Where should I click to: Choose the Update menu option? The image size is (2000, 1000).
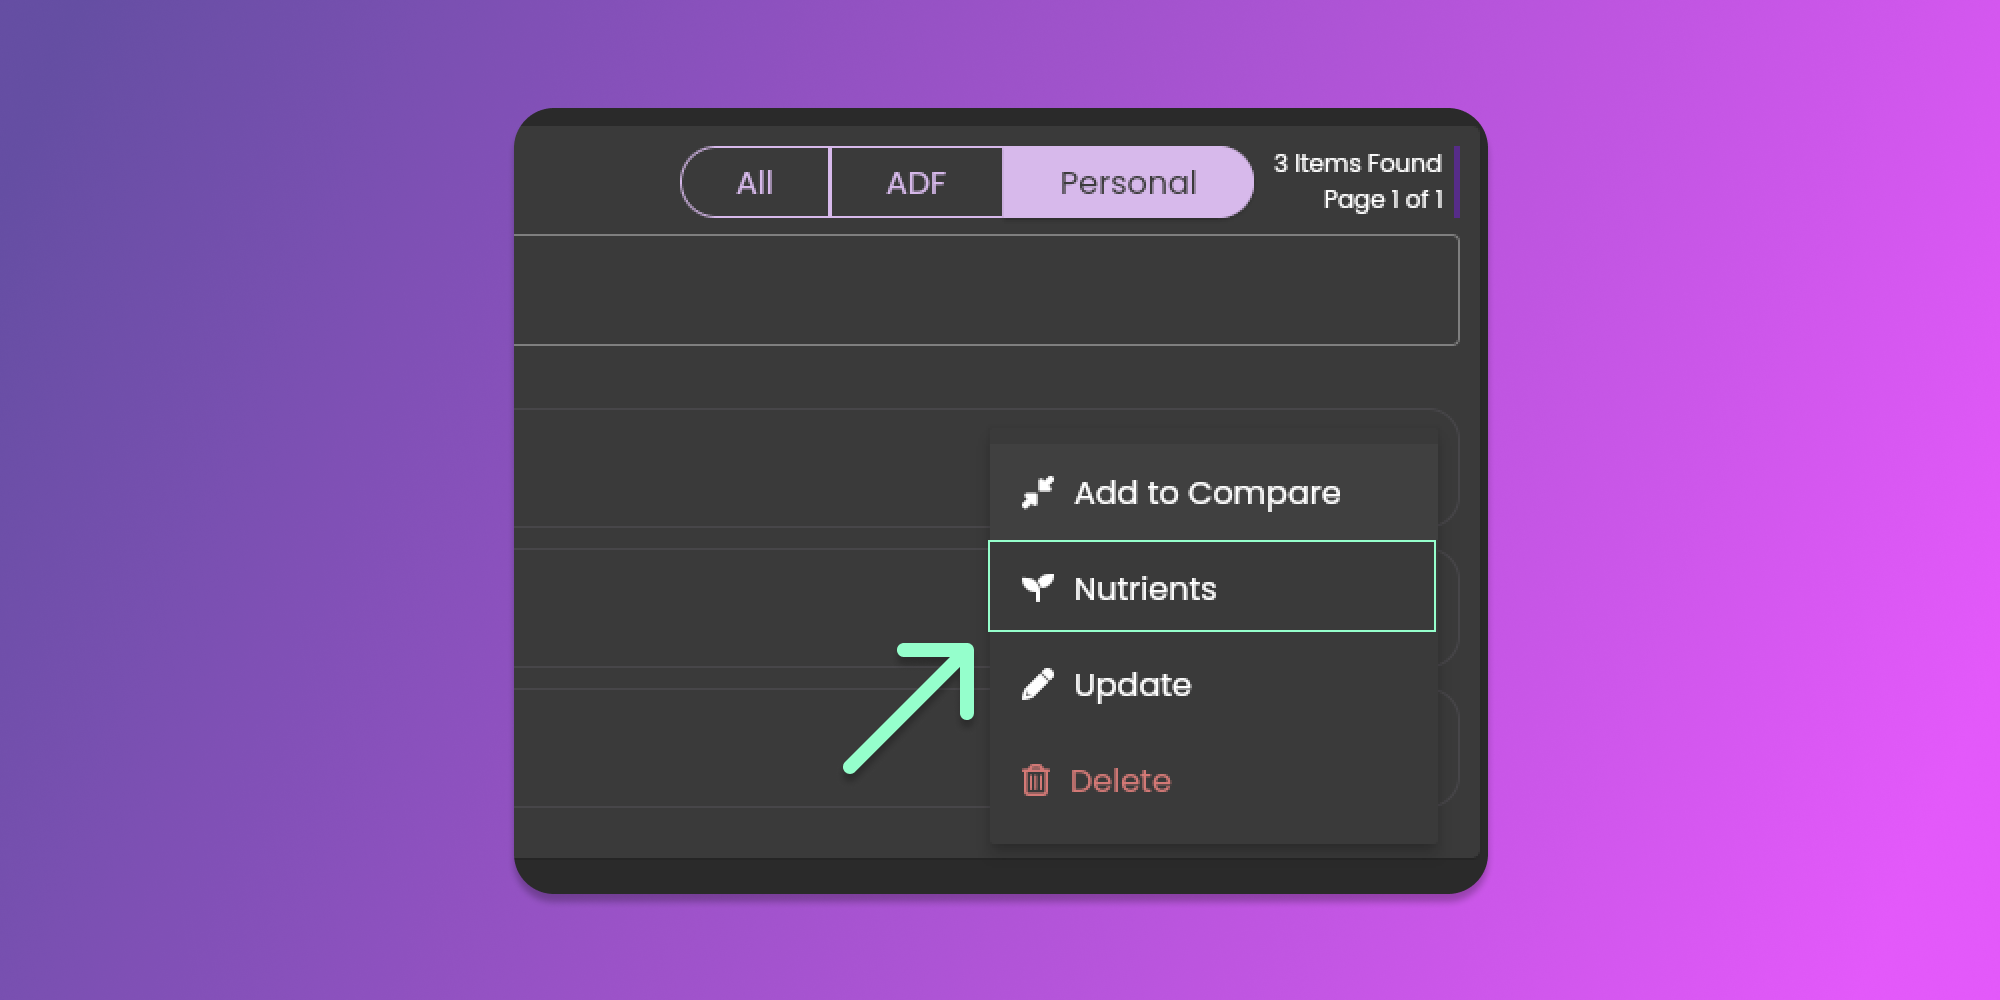(x=1132, y=685)
